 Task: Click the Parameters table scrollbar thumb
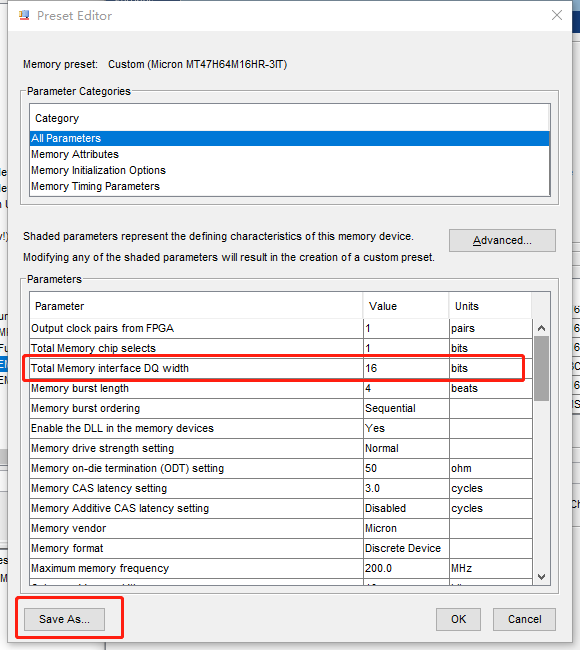pos(541,368)
